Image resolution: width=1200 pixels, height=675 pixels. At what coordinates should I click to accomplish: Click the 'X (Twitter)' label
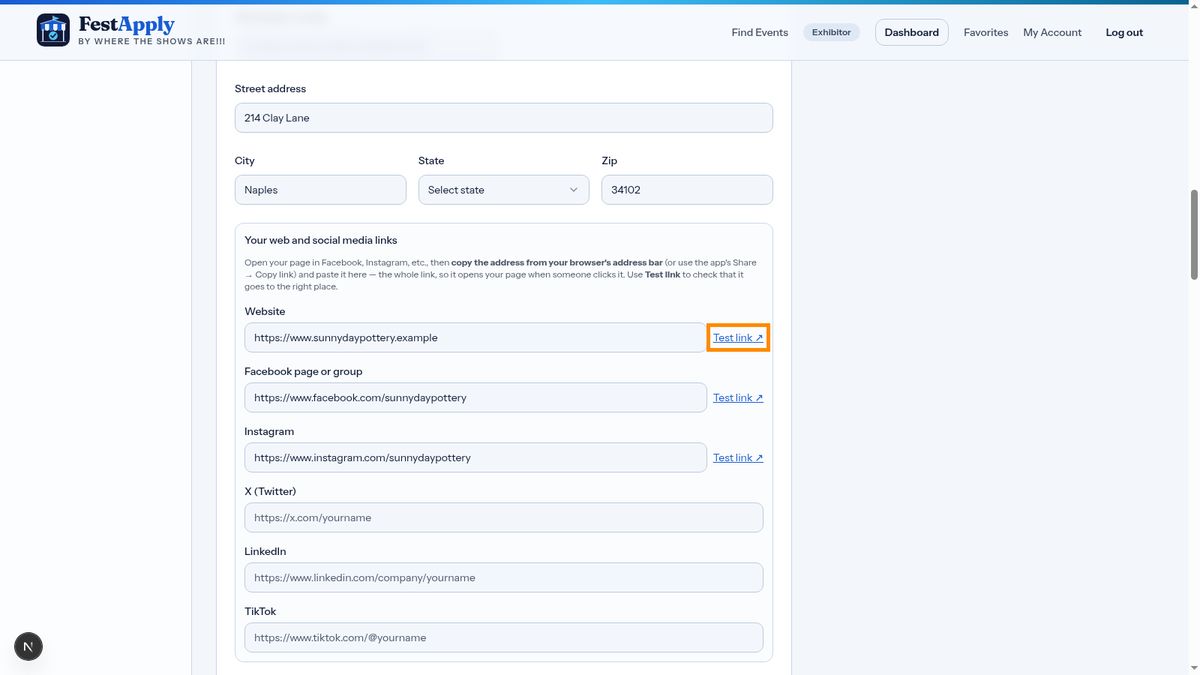(270, 492)
